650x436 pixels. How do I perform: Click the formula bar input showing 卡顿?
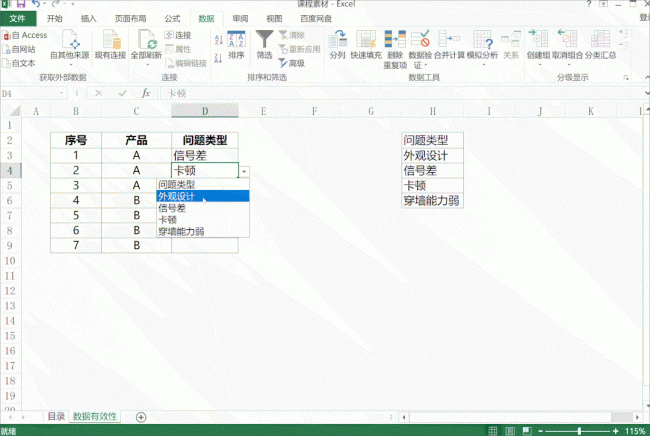402,94
